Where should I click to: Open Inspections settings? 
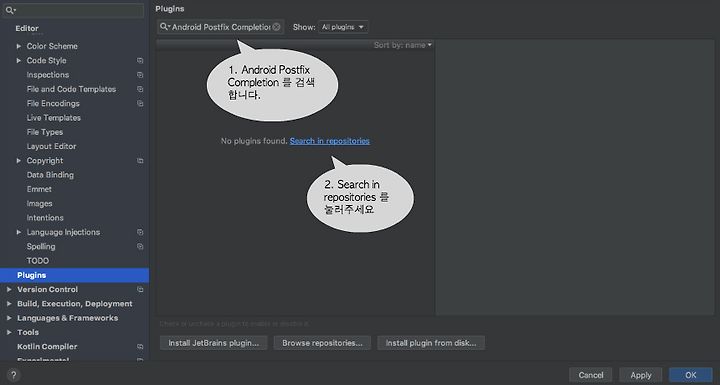coord(48,75)
